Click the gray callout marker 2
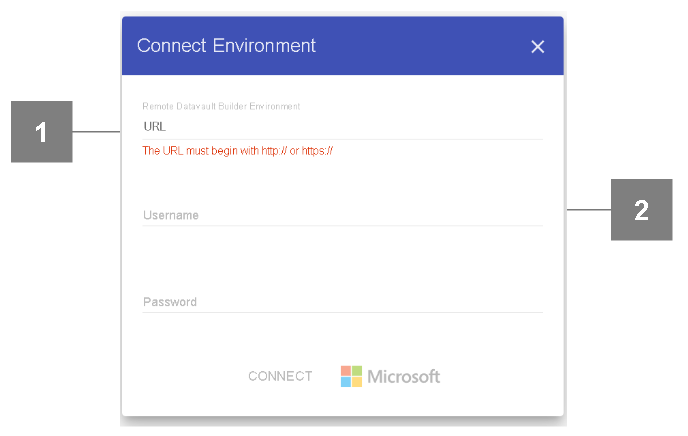The image size is (688, 436). (x=641, y=210)
